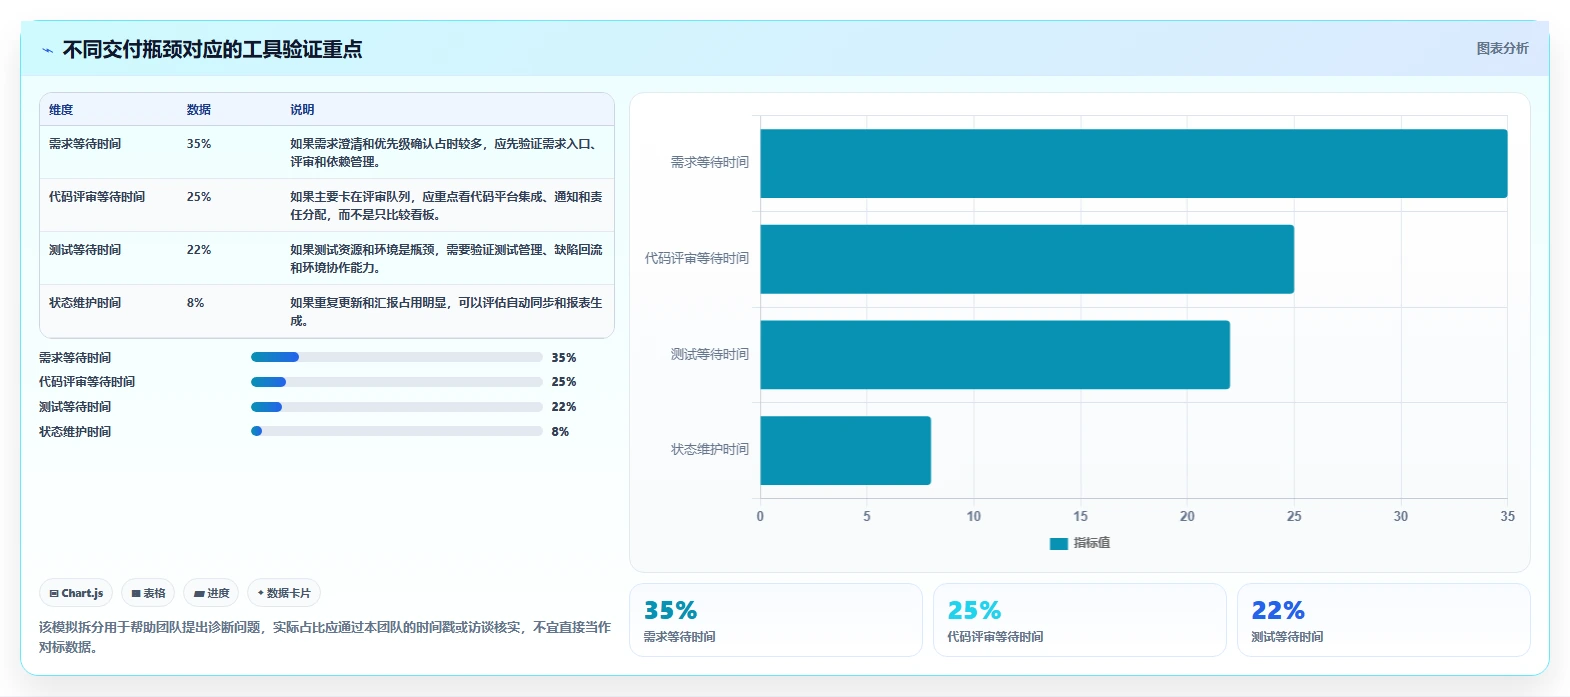Viewport: 1570px width, 697px height.
Task: Click the 数据 column header
Action: (x=199, y=110)
